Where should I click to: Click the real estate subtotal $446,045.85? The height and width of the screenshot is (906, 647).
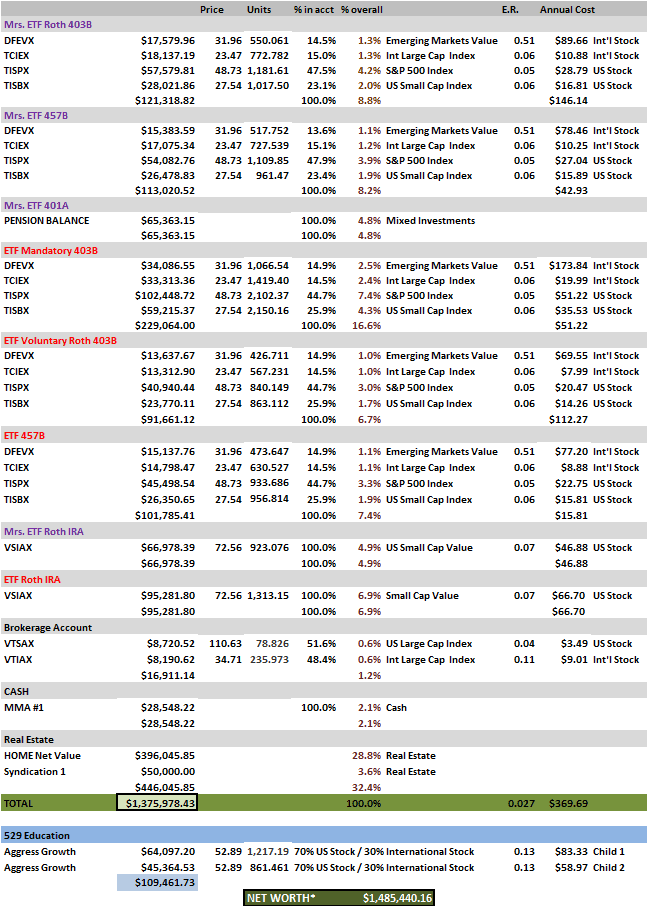coord(165,787)
